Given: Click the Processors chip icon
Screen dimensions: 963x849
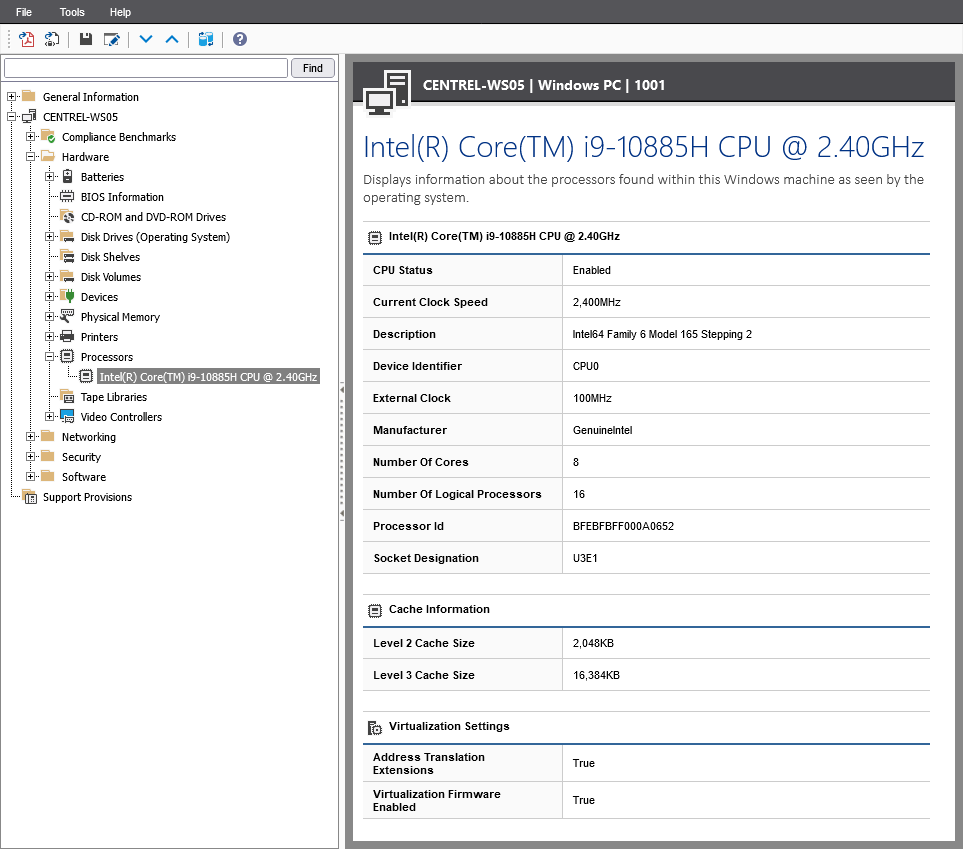Looking at the screenshot, I should tap(68, 356).
